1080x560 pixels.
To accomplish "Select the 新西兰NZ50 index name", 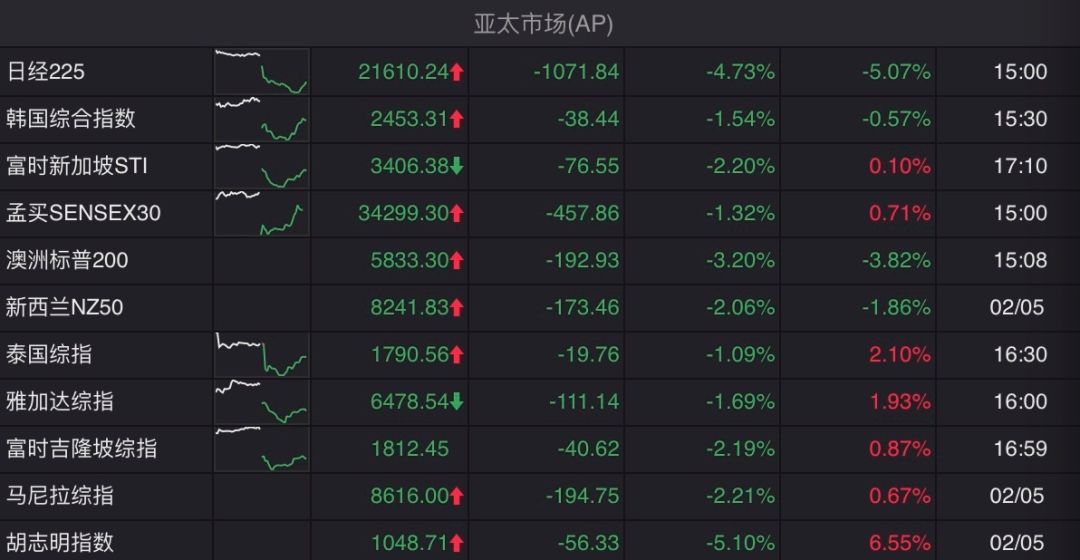I will point(65,307).
